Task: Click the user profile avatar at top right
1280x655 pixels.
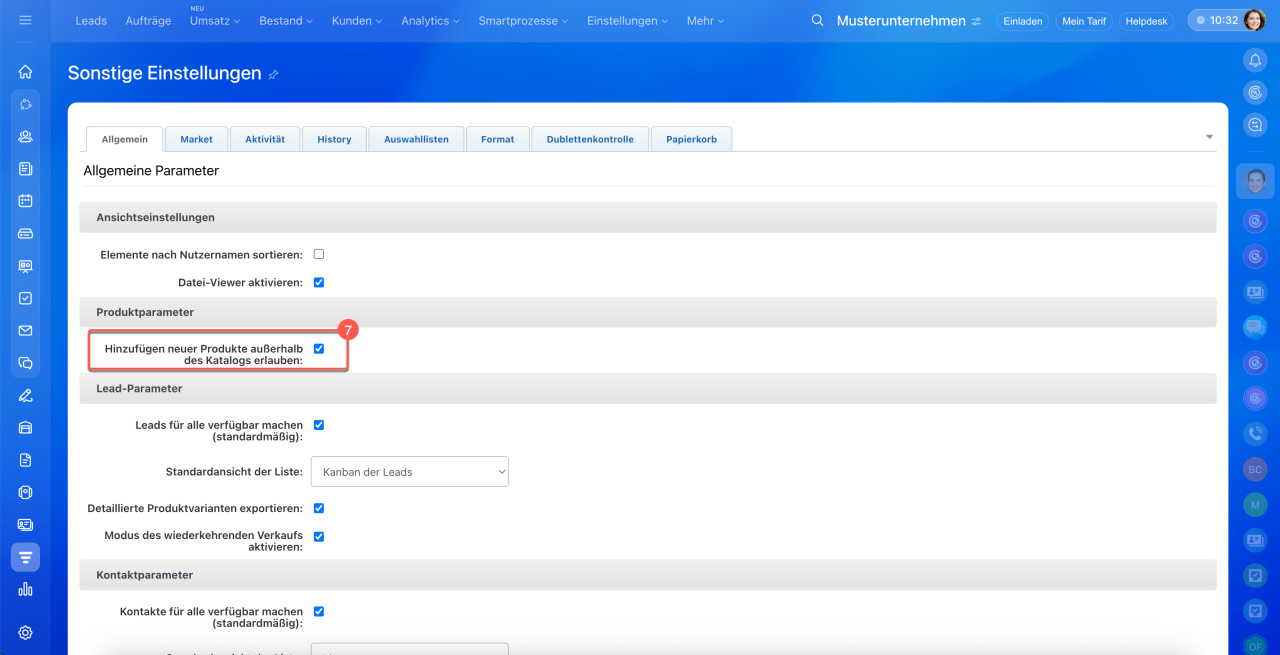Action: pyautogui.click(x=1254, y=20)
